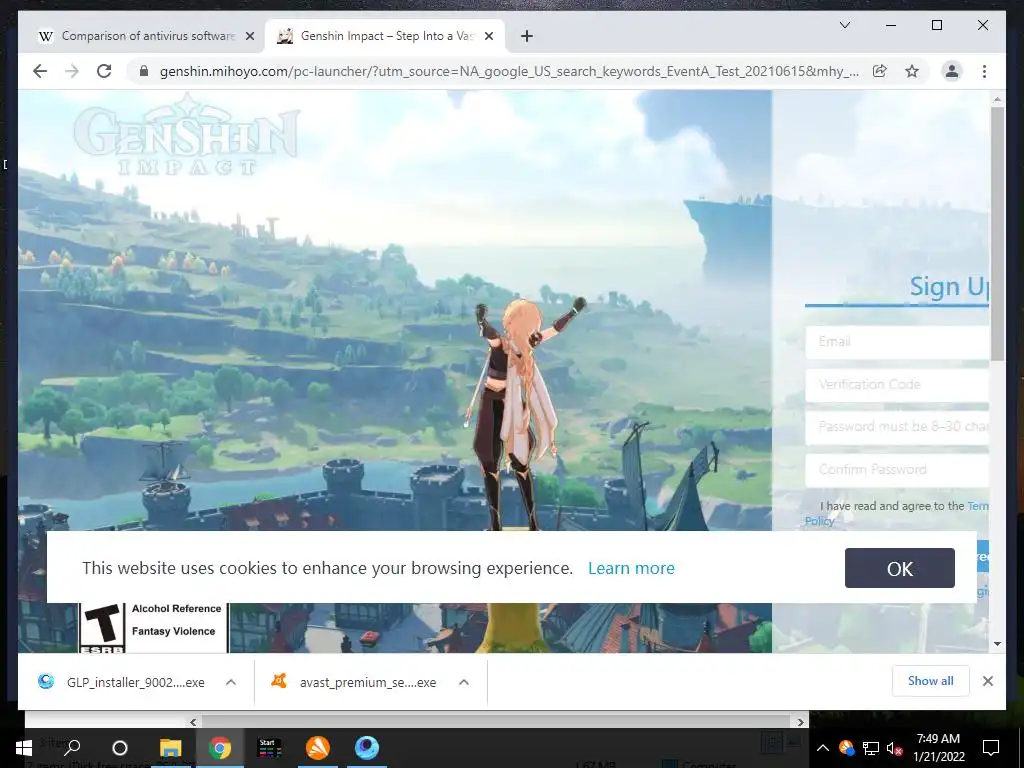Open a new browser tab
Viewport: 1024px width, 768px height.
click(x=527, y=37)
